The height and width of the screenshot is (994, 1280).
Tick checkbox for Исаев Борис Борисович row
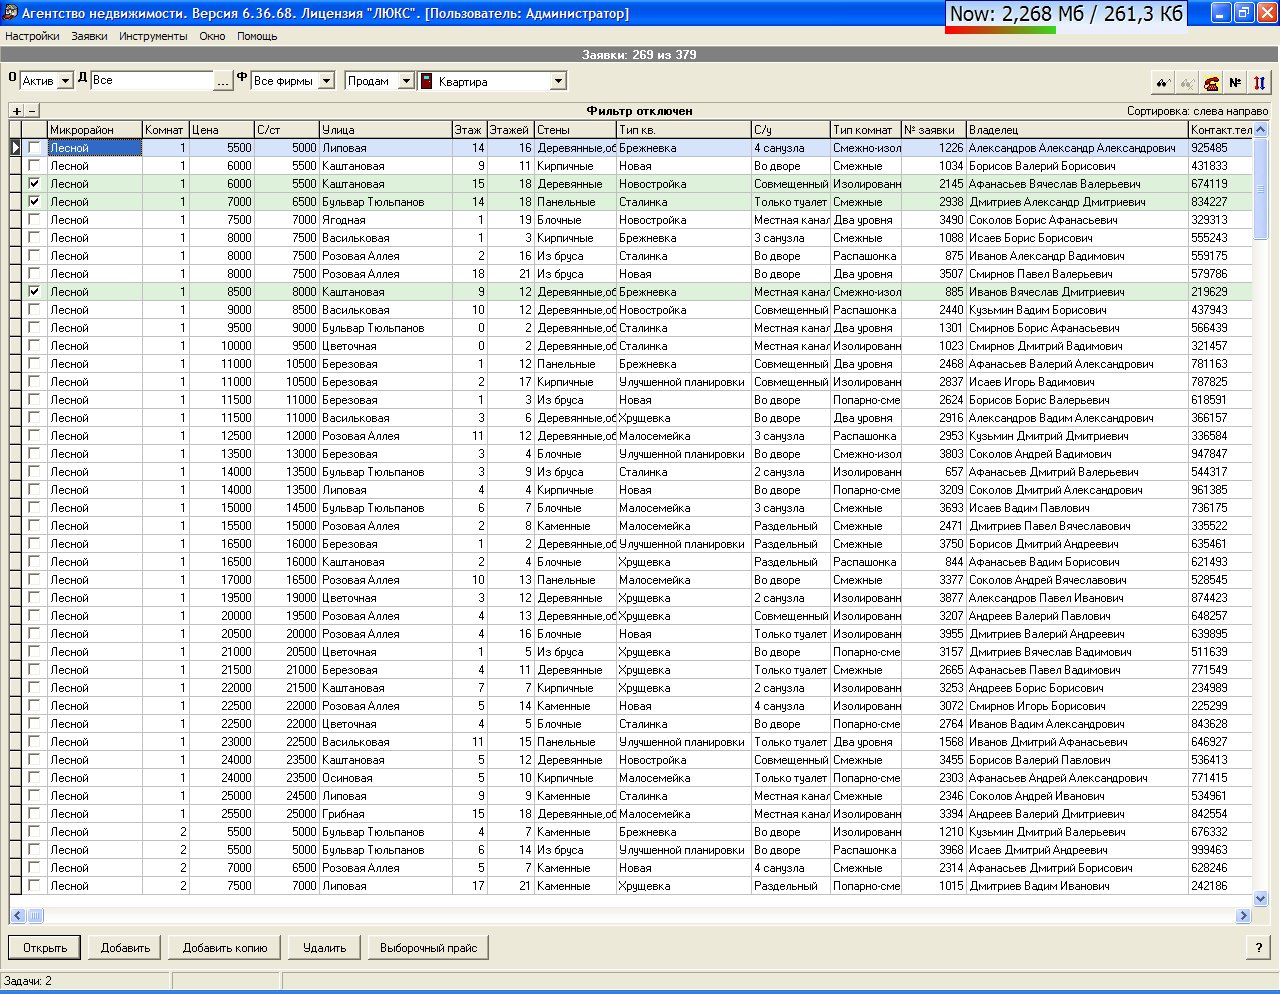click(35, 238)
